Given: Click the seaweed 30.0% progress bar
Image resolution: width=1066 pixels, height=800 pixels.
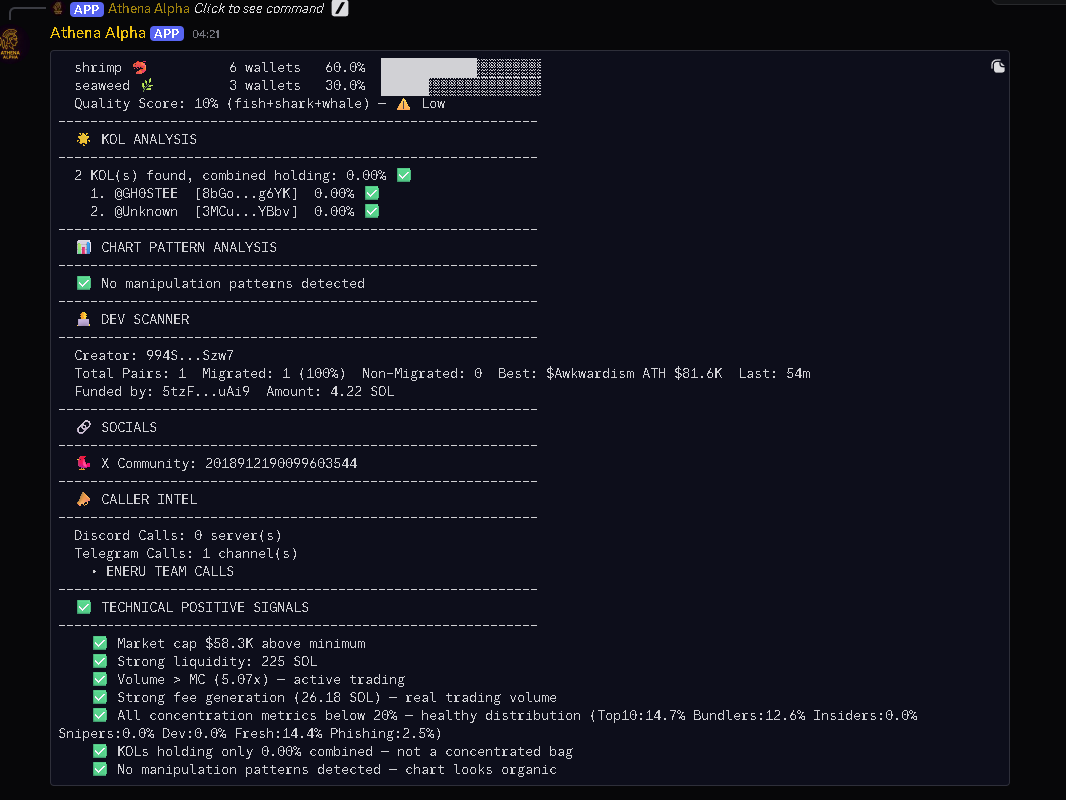Looking at the screenshot, I should [x=461, y=86].
